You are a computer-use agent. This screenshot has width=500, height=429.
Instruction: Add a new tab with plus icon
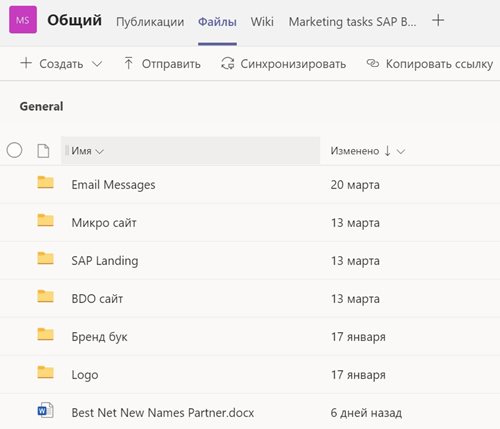[x=438, y=20]
